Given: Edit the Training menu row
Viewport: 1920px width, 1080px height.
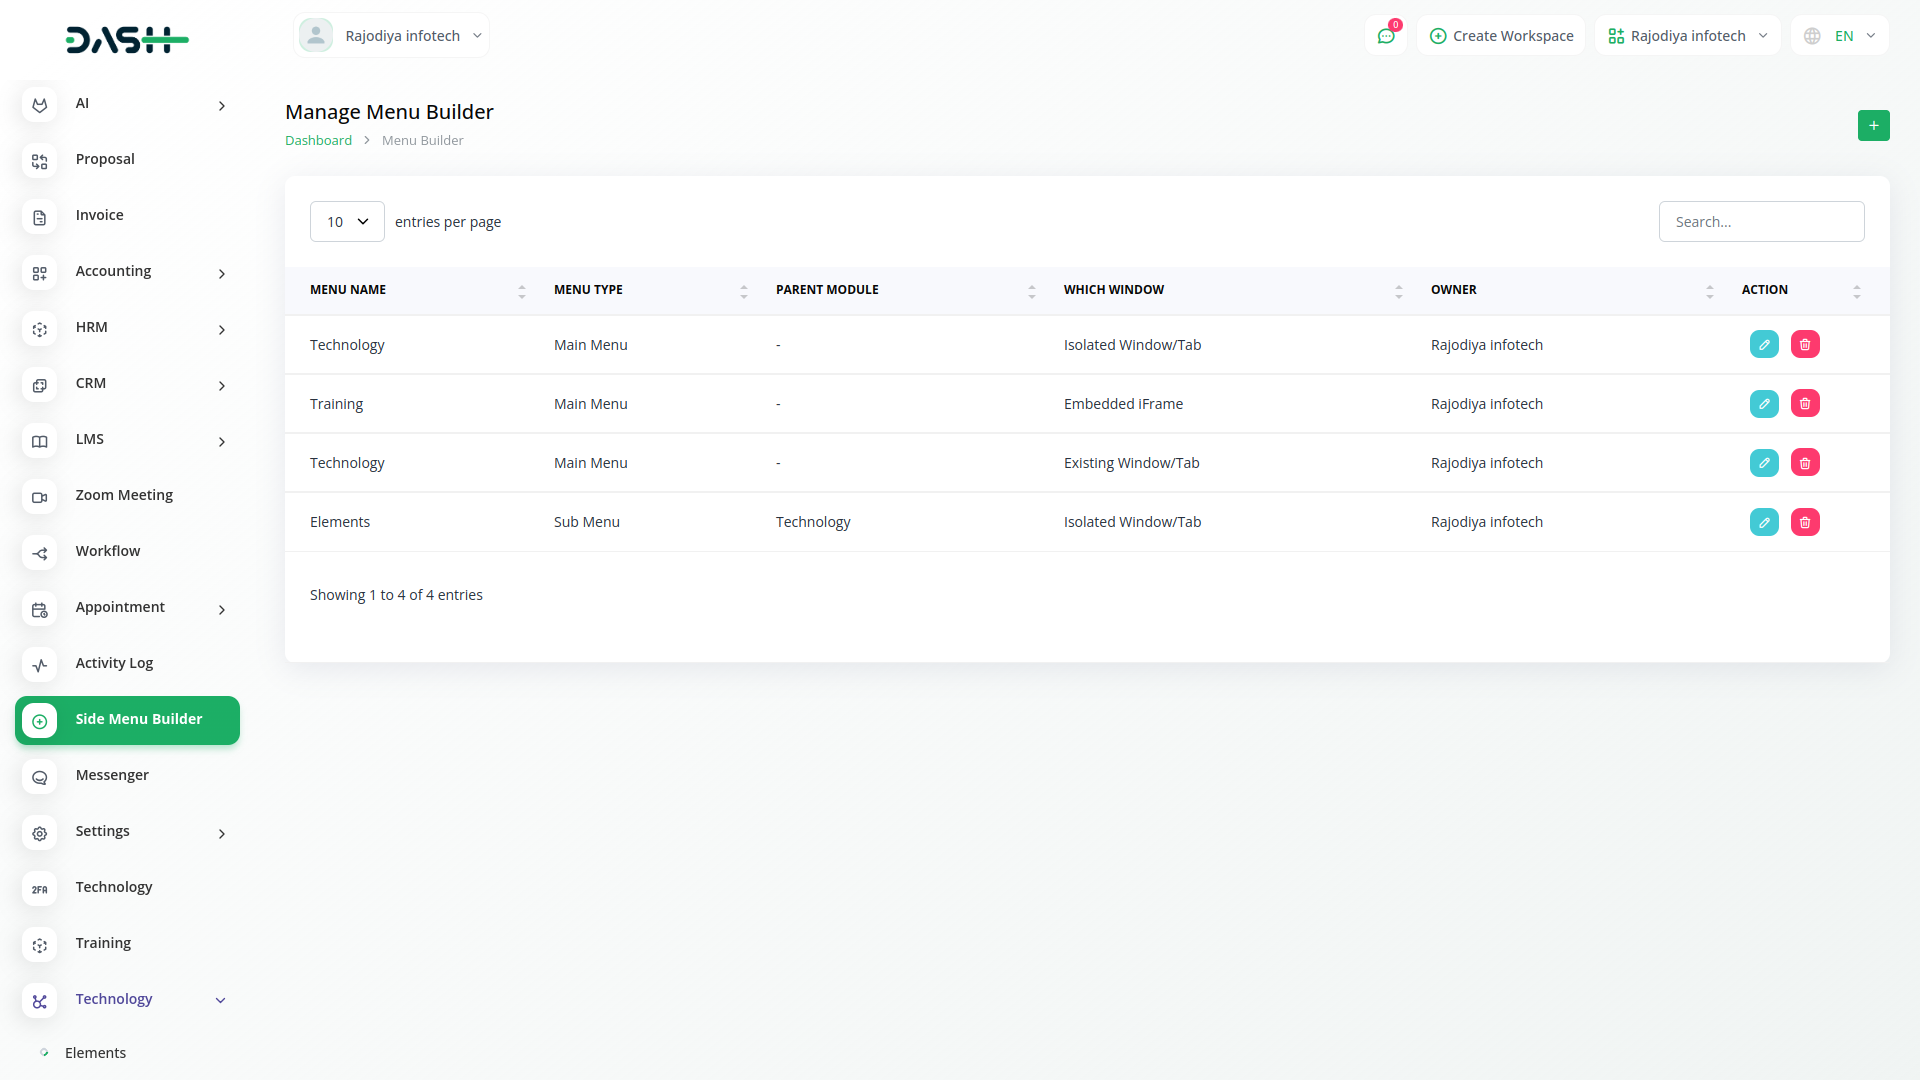Looking at the screenshot, I should [1764, 404].
